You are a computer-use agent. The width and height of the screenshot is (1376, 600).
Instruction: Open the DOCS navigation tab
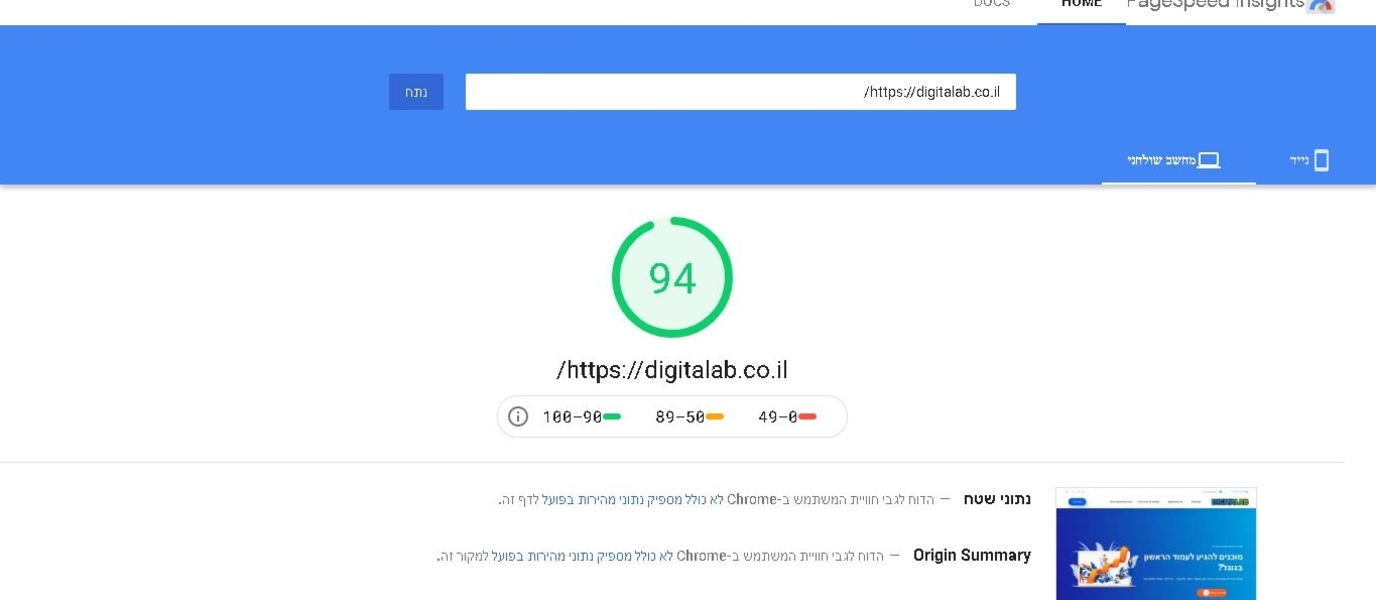pos(991,4)
